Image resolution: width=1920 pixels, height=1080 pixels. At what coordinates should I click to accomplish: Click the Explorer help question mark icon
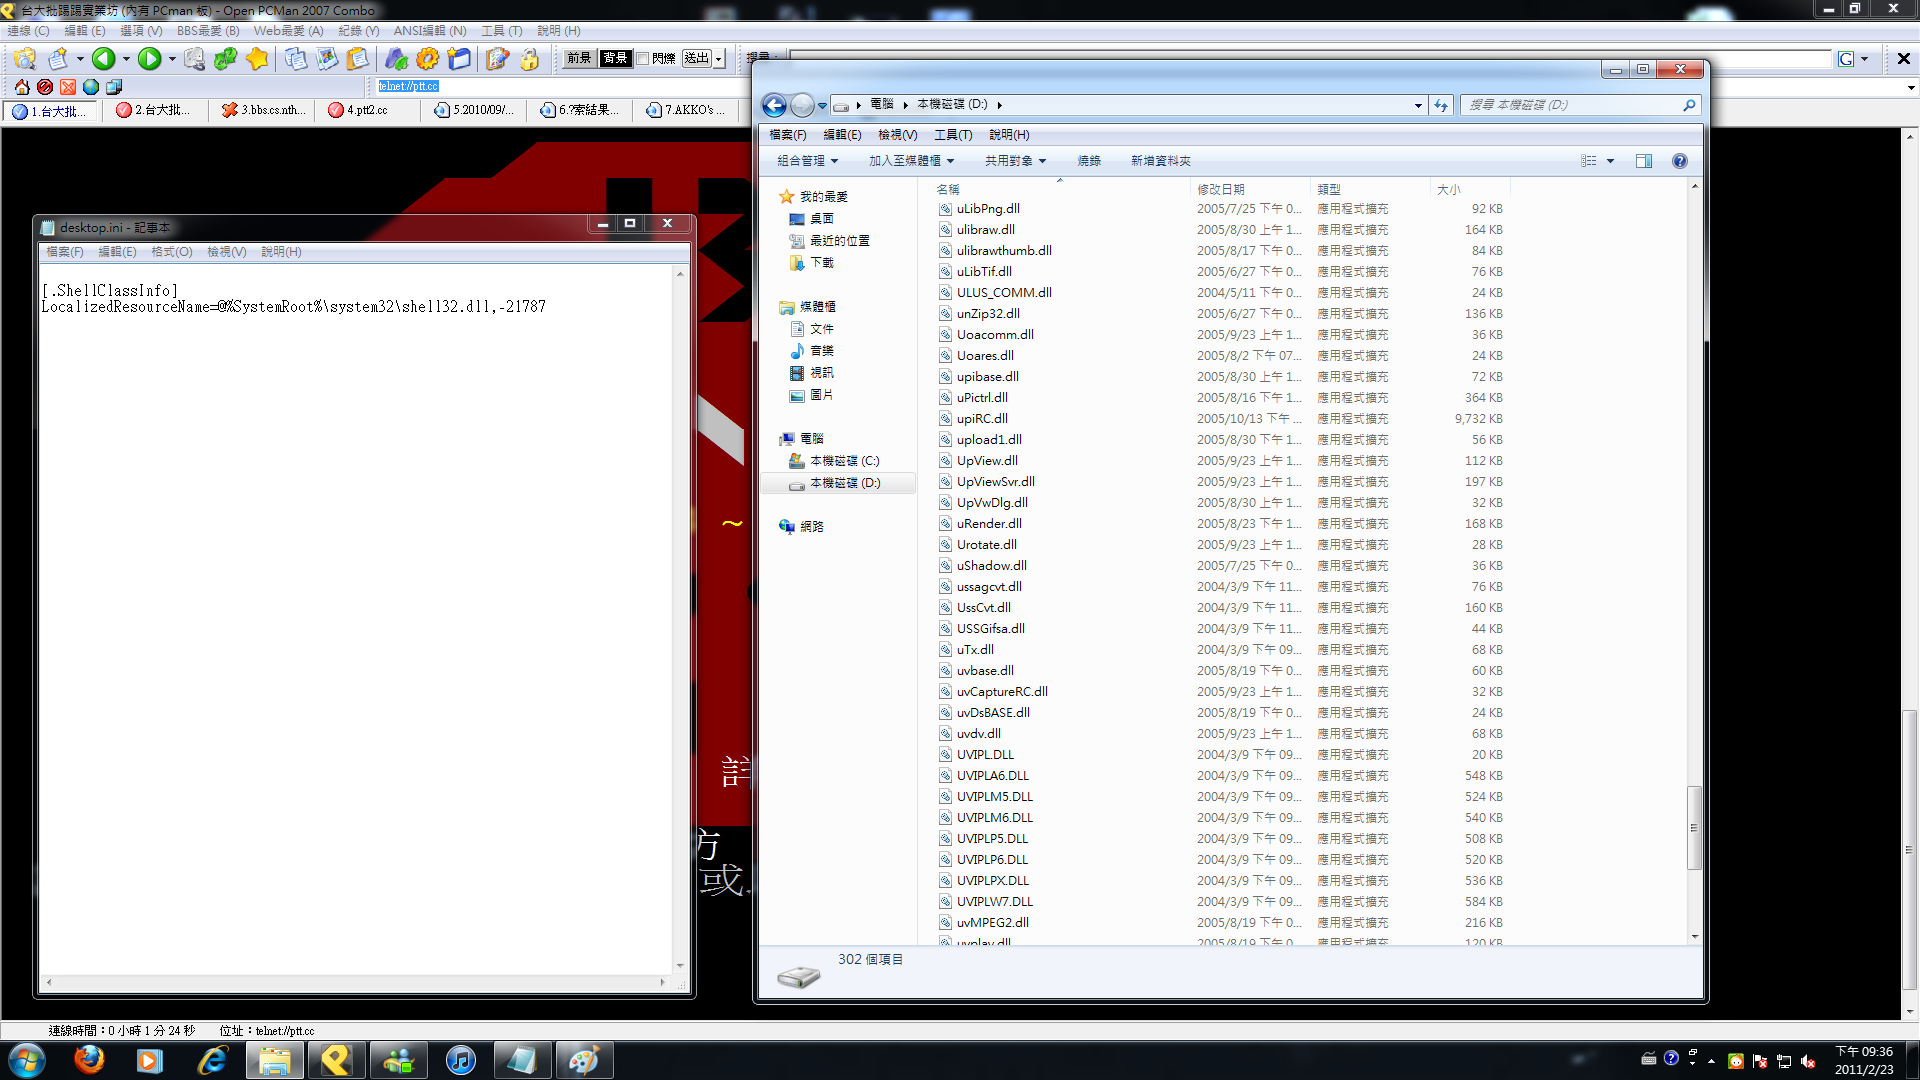point(1680,161)
